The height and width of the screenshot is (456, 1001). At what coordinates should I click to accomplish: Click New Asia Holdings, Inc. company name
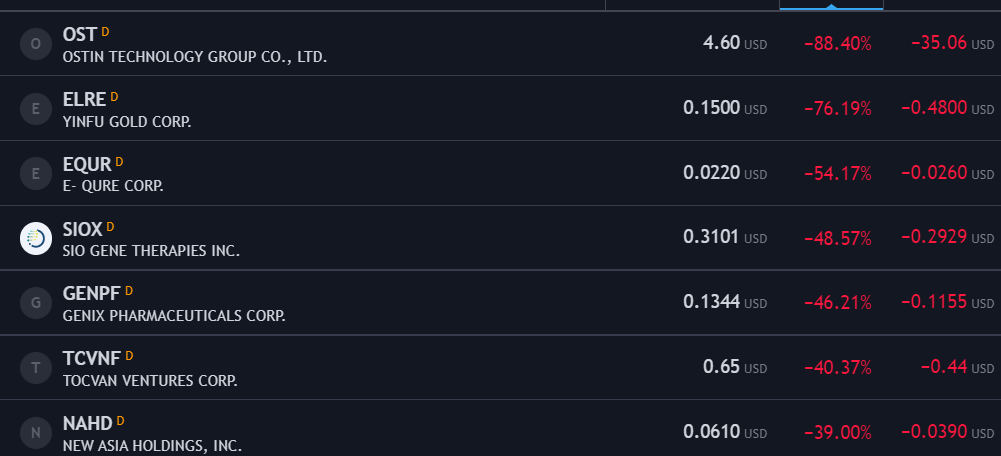(152, 446)
